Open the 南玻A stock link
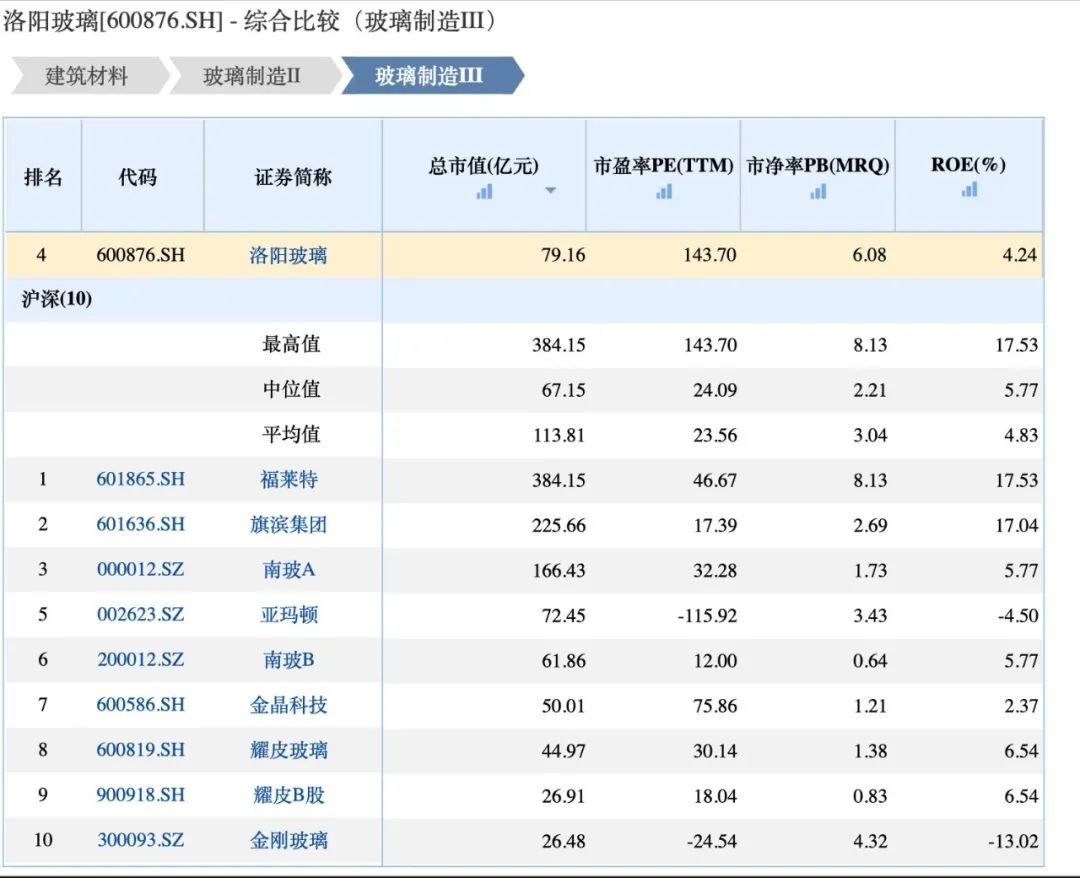This screenshot has height=878, width=1080. (x=289, y=569)
